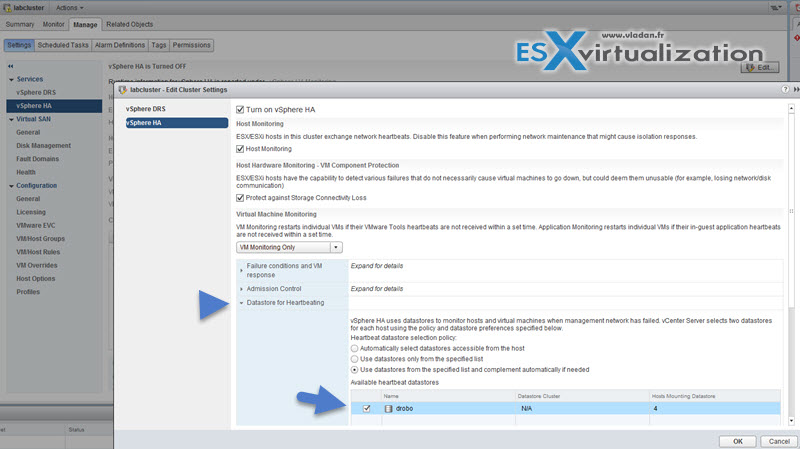Image resolution: width=800 pixels, height=449 pixels.
Task: Open the Permissions sub-tab
Action: [x=191, y=45]
